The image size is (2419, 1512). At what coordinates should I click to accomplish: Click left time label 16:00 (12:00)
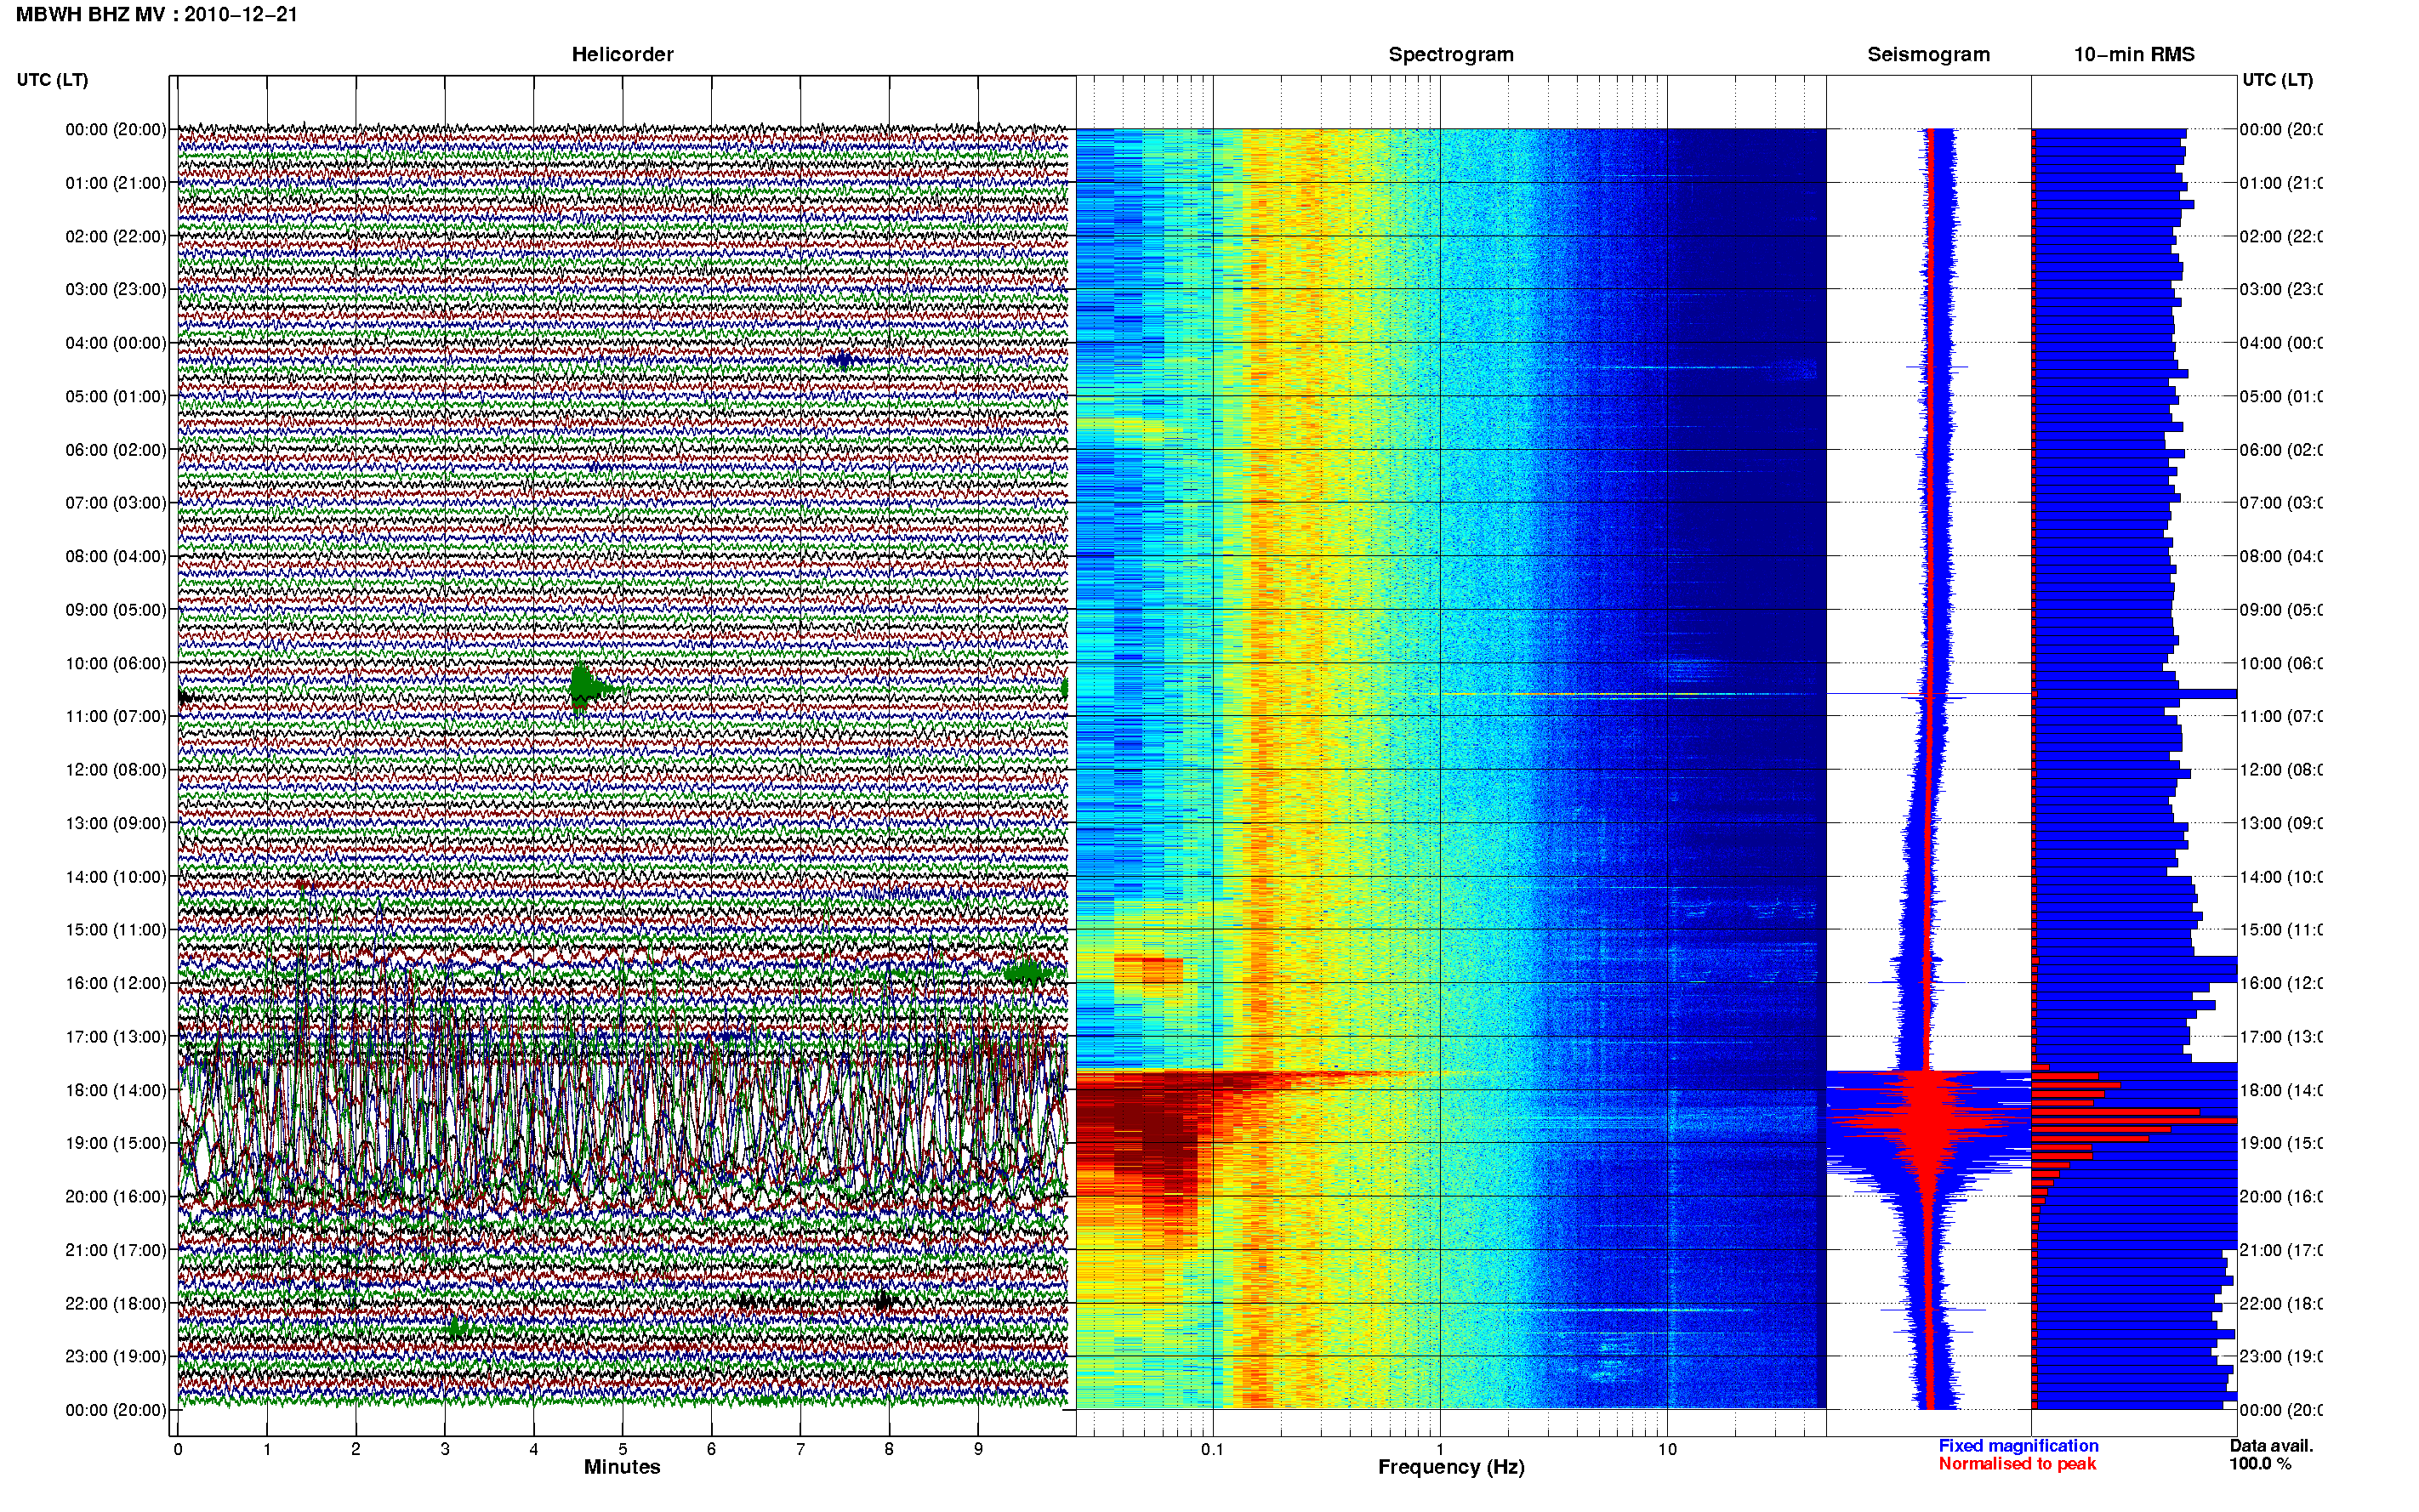click(x=116, y=983)
